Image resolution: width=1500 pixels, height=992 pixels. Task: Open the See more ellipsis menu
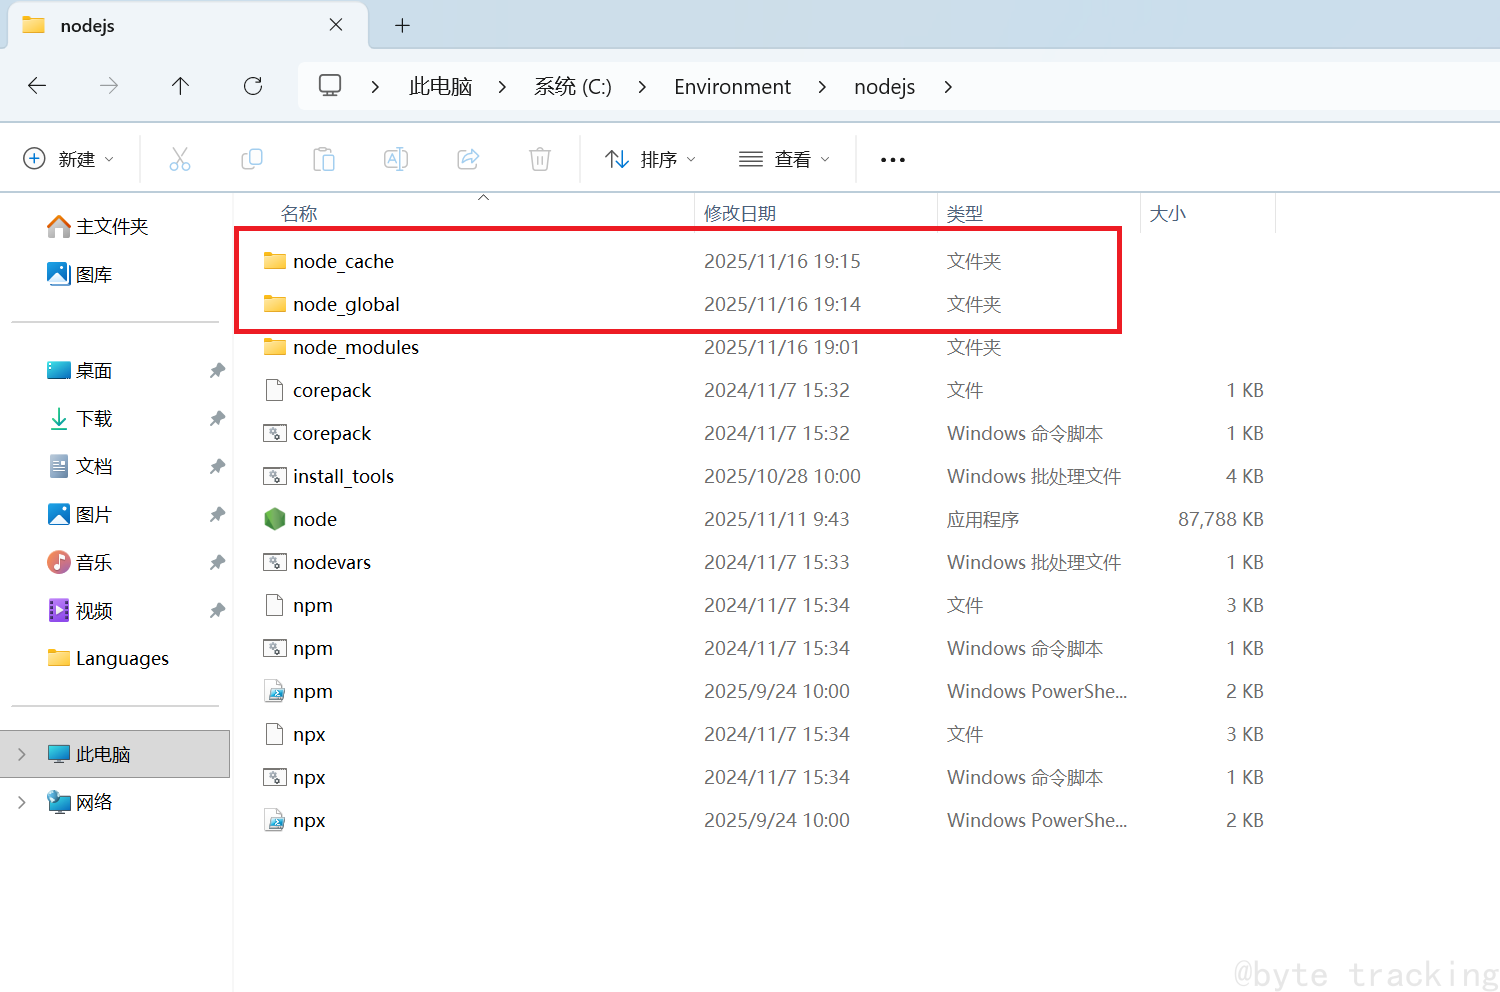pos(892,158)
